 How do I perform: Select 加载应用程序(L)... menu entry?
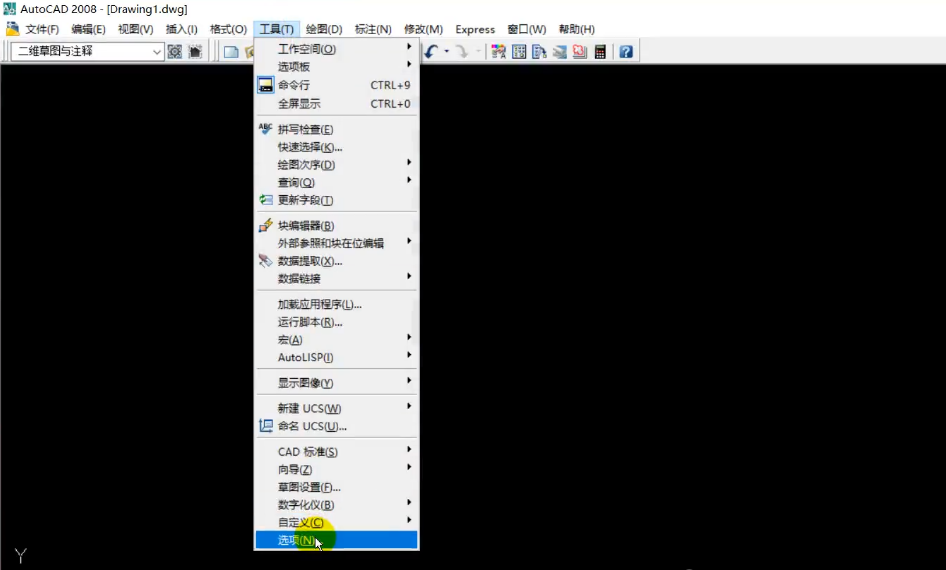click(336, 305)
